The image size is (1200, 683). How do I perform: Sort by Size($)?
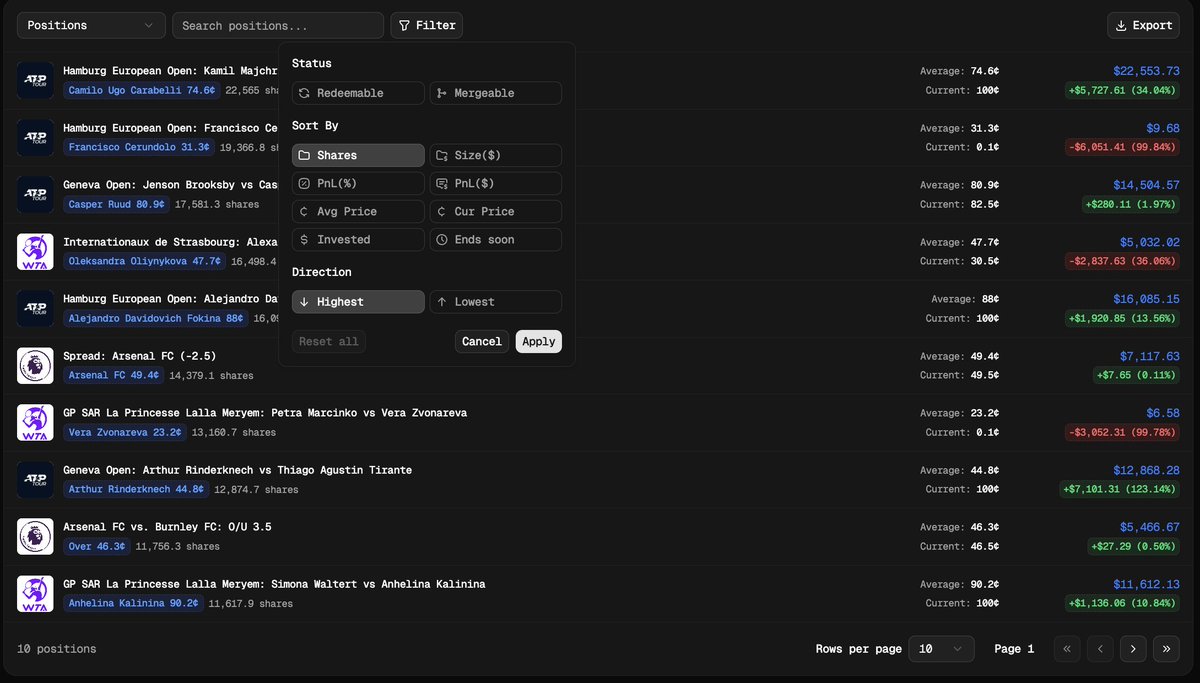496,155
